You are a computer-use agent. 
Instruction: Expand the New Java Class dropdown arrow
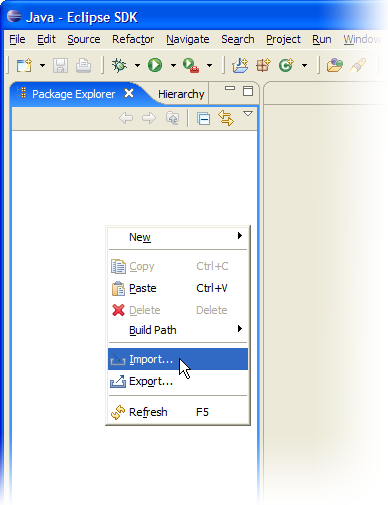pos(304,65)
